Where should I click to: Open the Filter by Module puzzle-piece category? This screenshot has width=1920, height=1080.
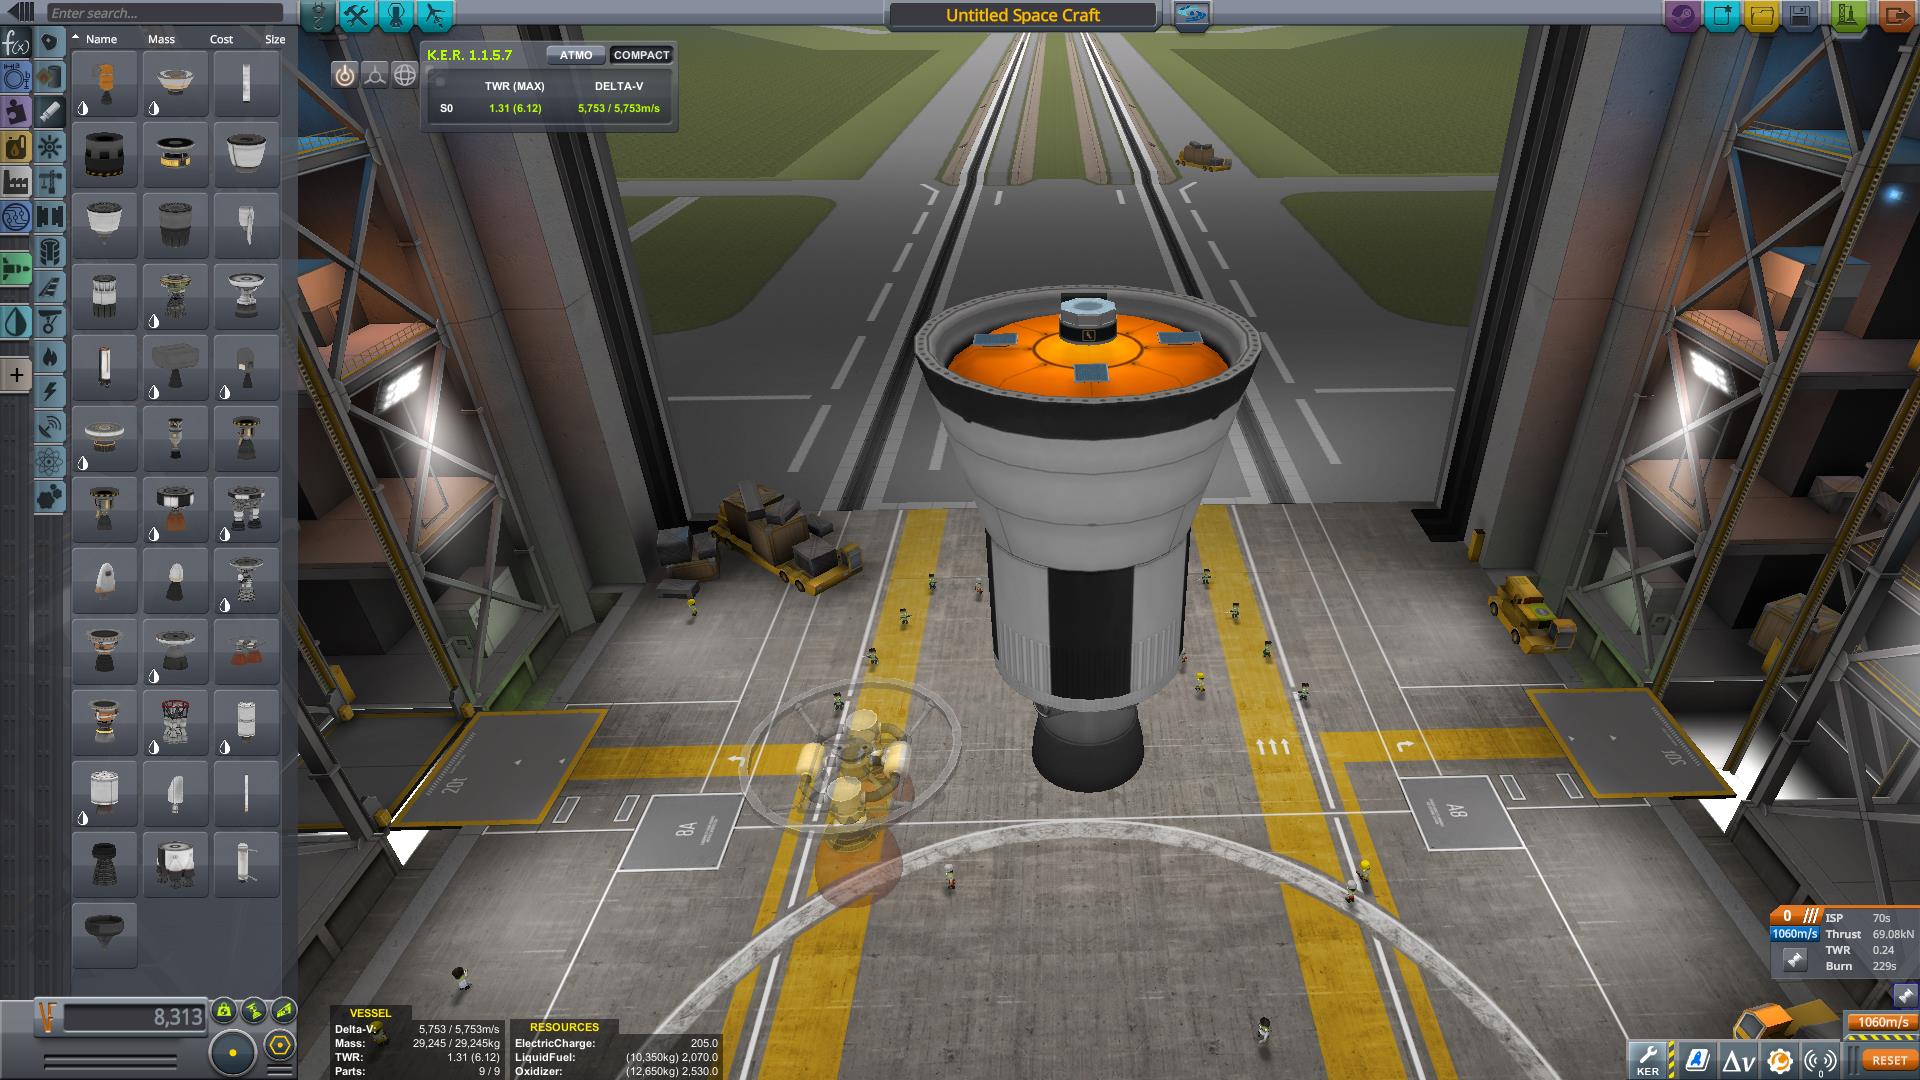tap(16, 113)
